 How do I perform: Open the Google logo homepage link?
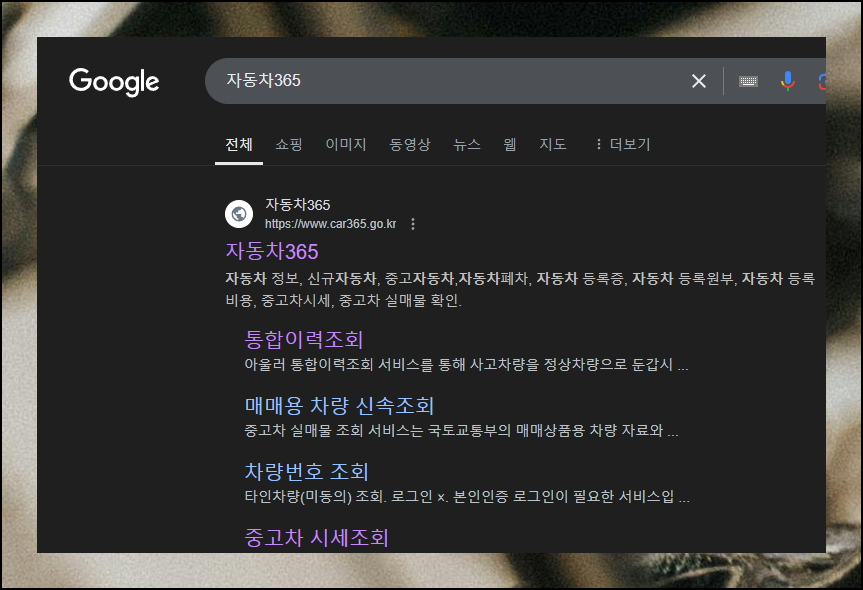(x=114, y=82)
